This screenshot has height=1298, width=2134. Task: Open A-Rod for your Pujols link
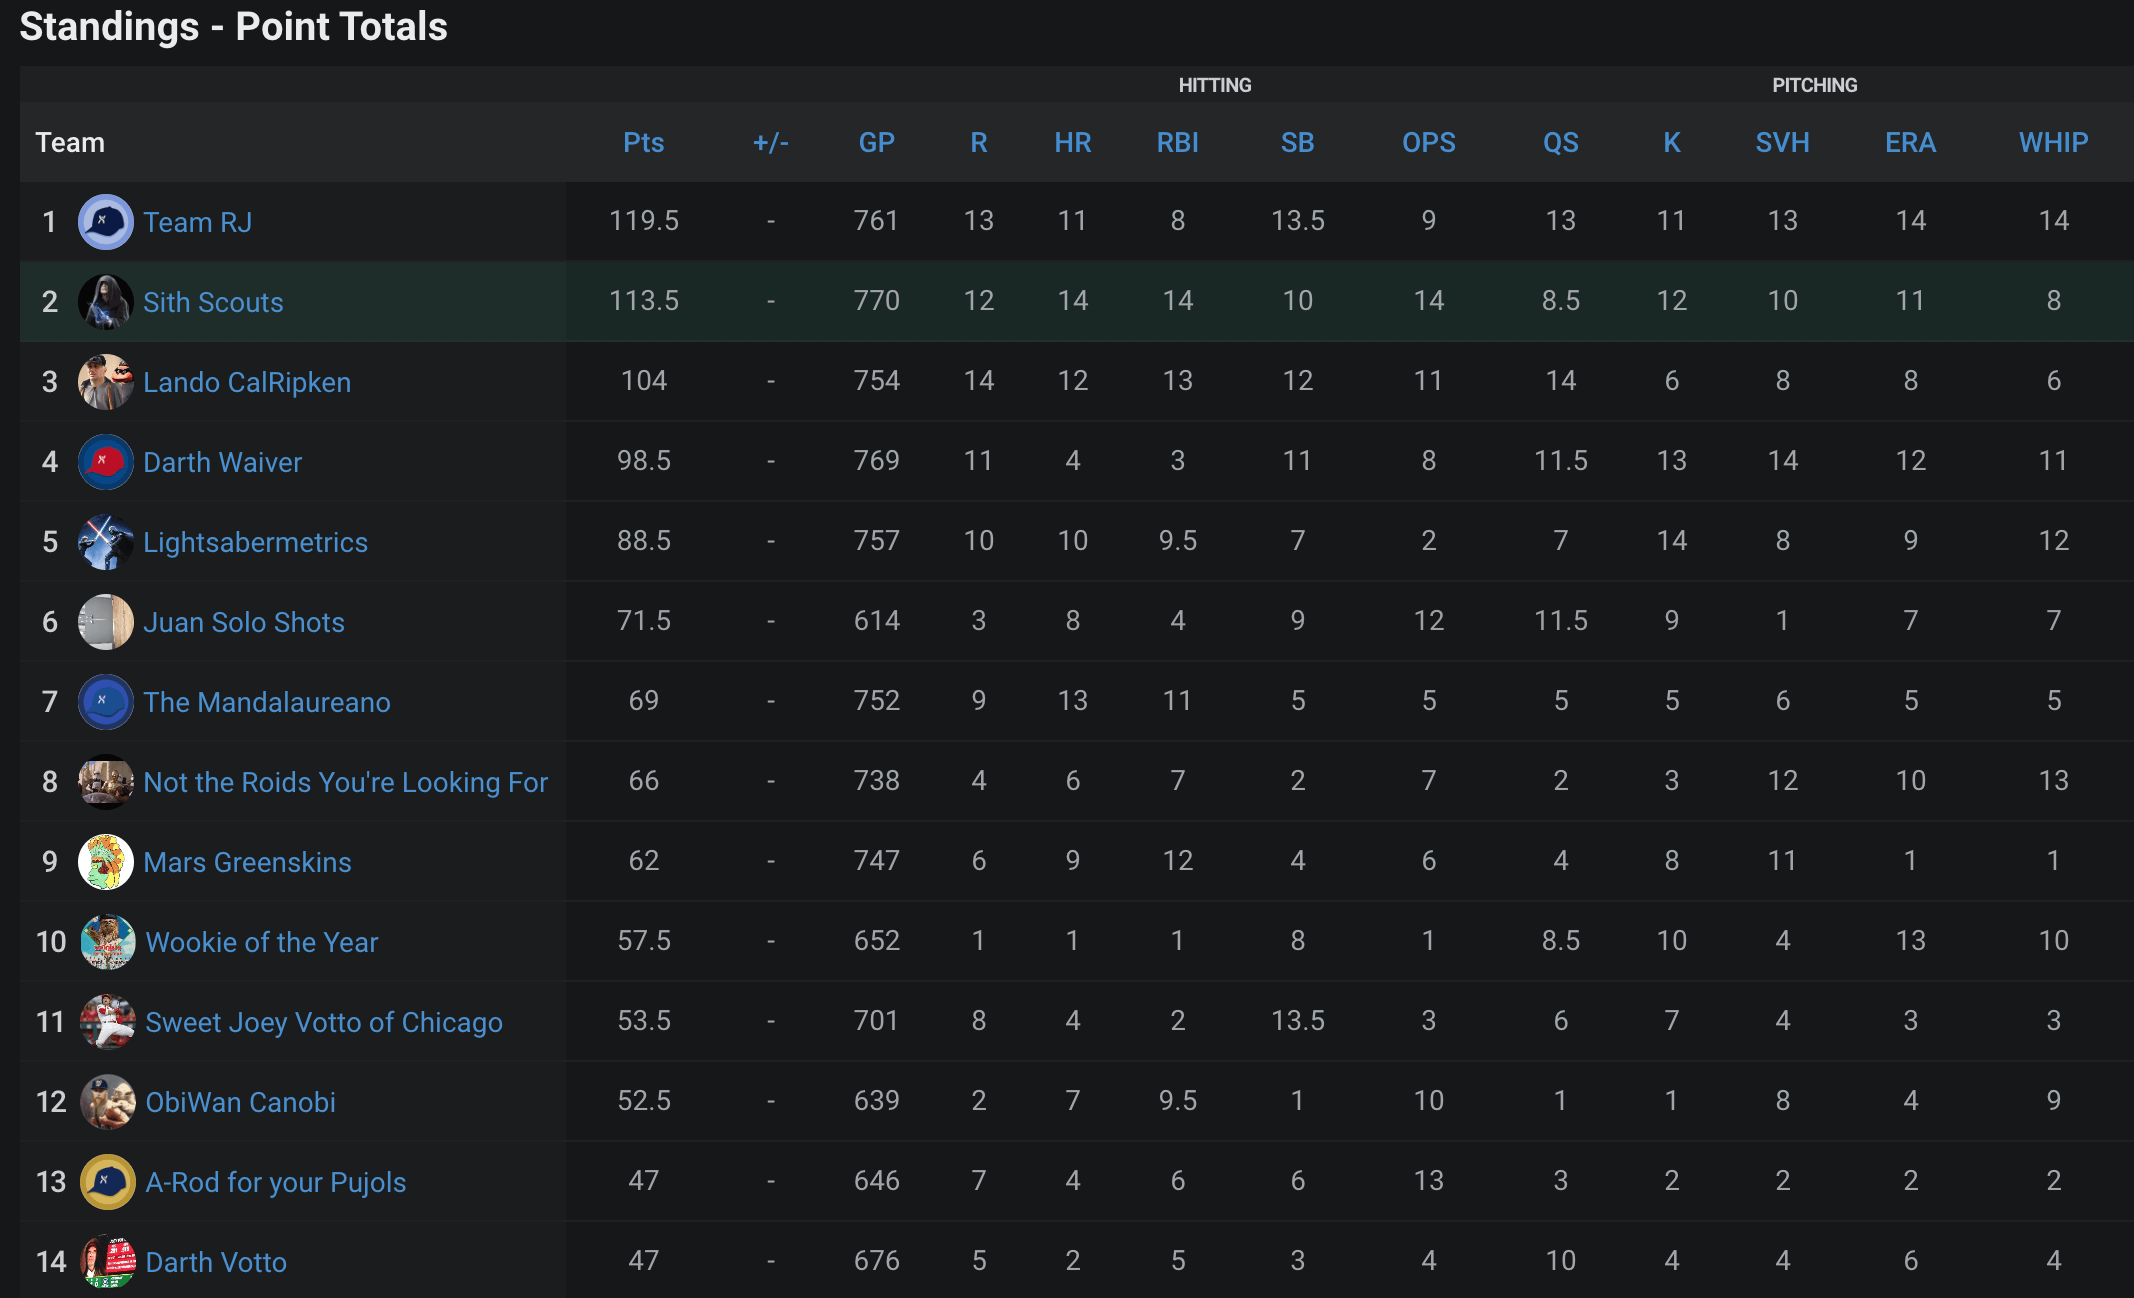tap(276, 1182)
